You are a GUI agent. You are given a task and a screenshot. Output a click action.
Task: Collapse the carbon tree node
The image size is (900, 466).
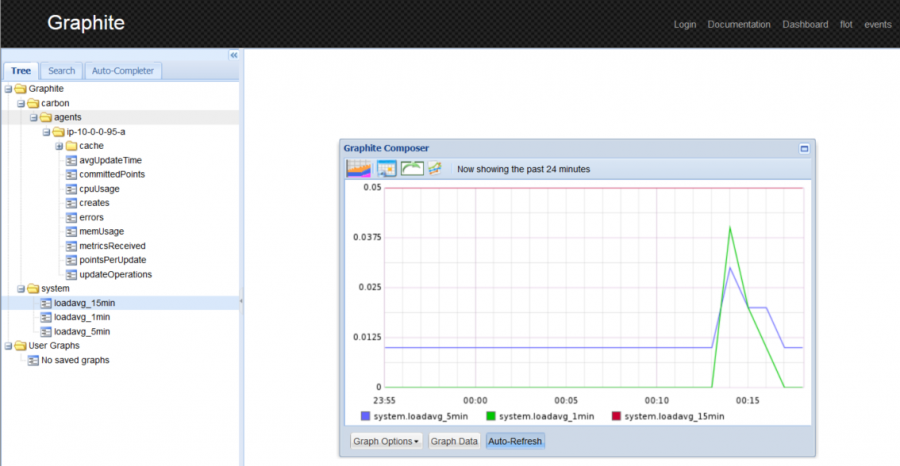click(x=21, y=103)
